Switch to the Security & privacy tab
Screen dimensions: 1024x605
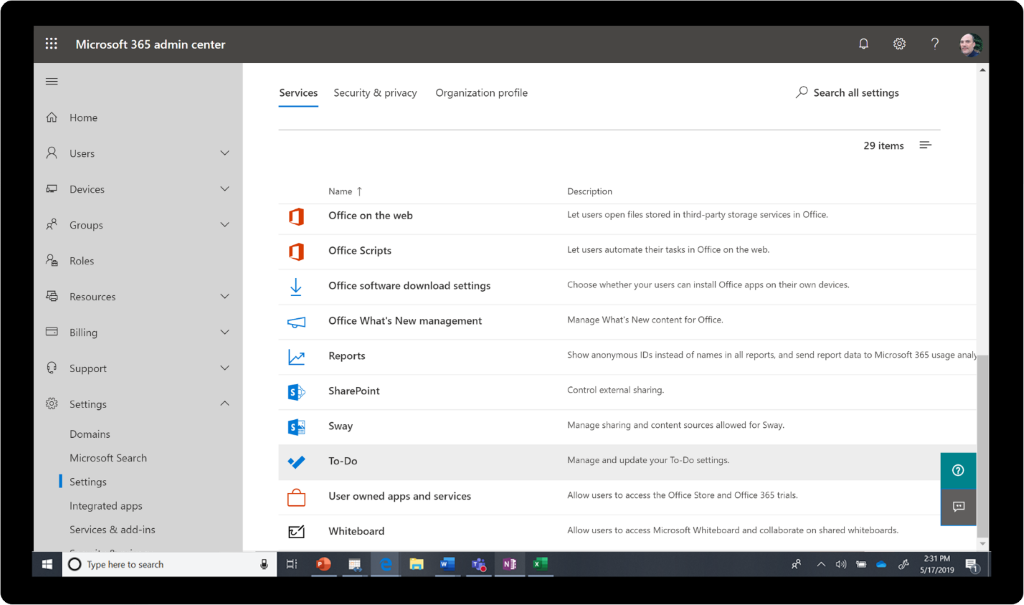(375, 92)
